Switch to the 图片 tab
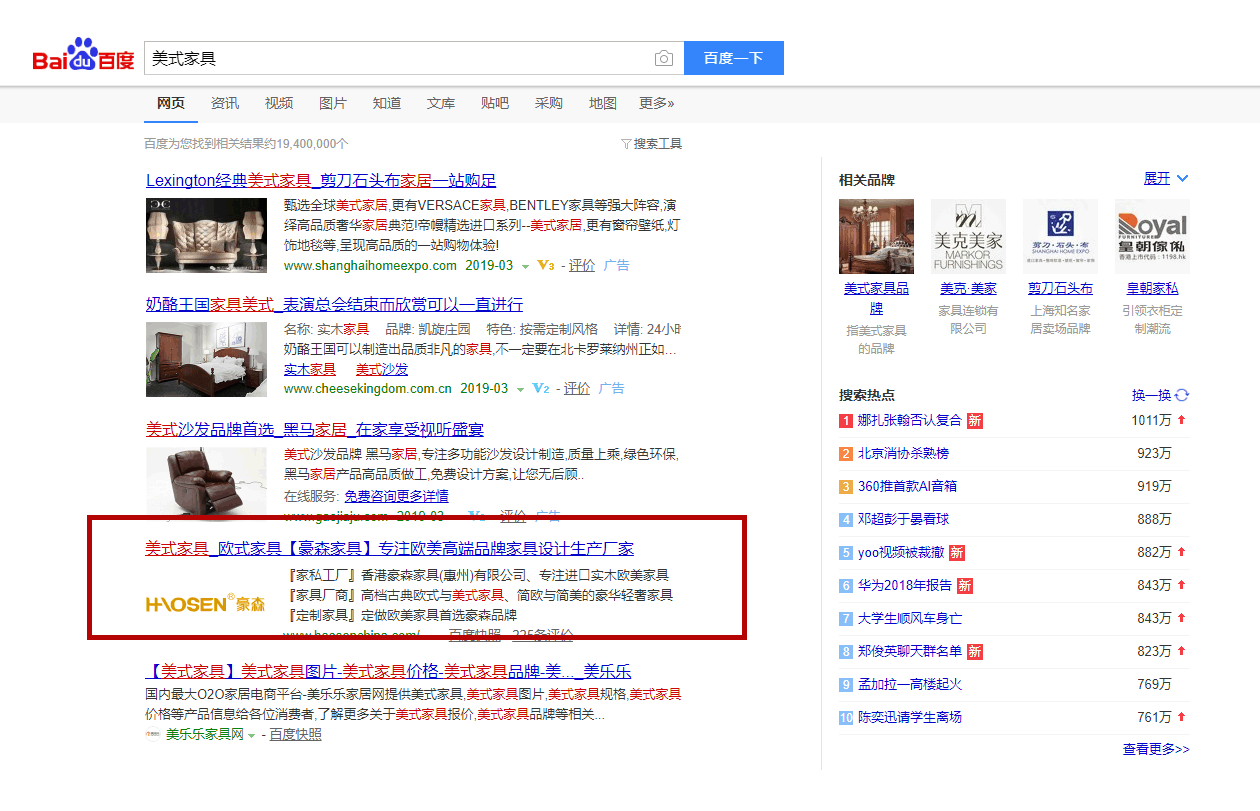Image resolution: width=1260 pixels, height=811 pixels. 333,103
